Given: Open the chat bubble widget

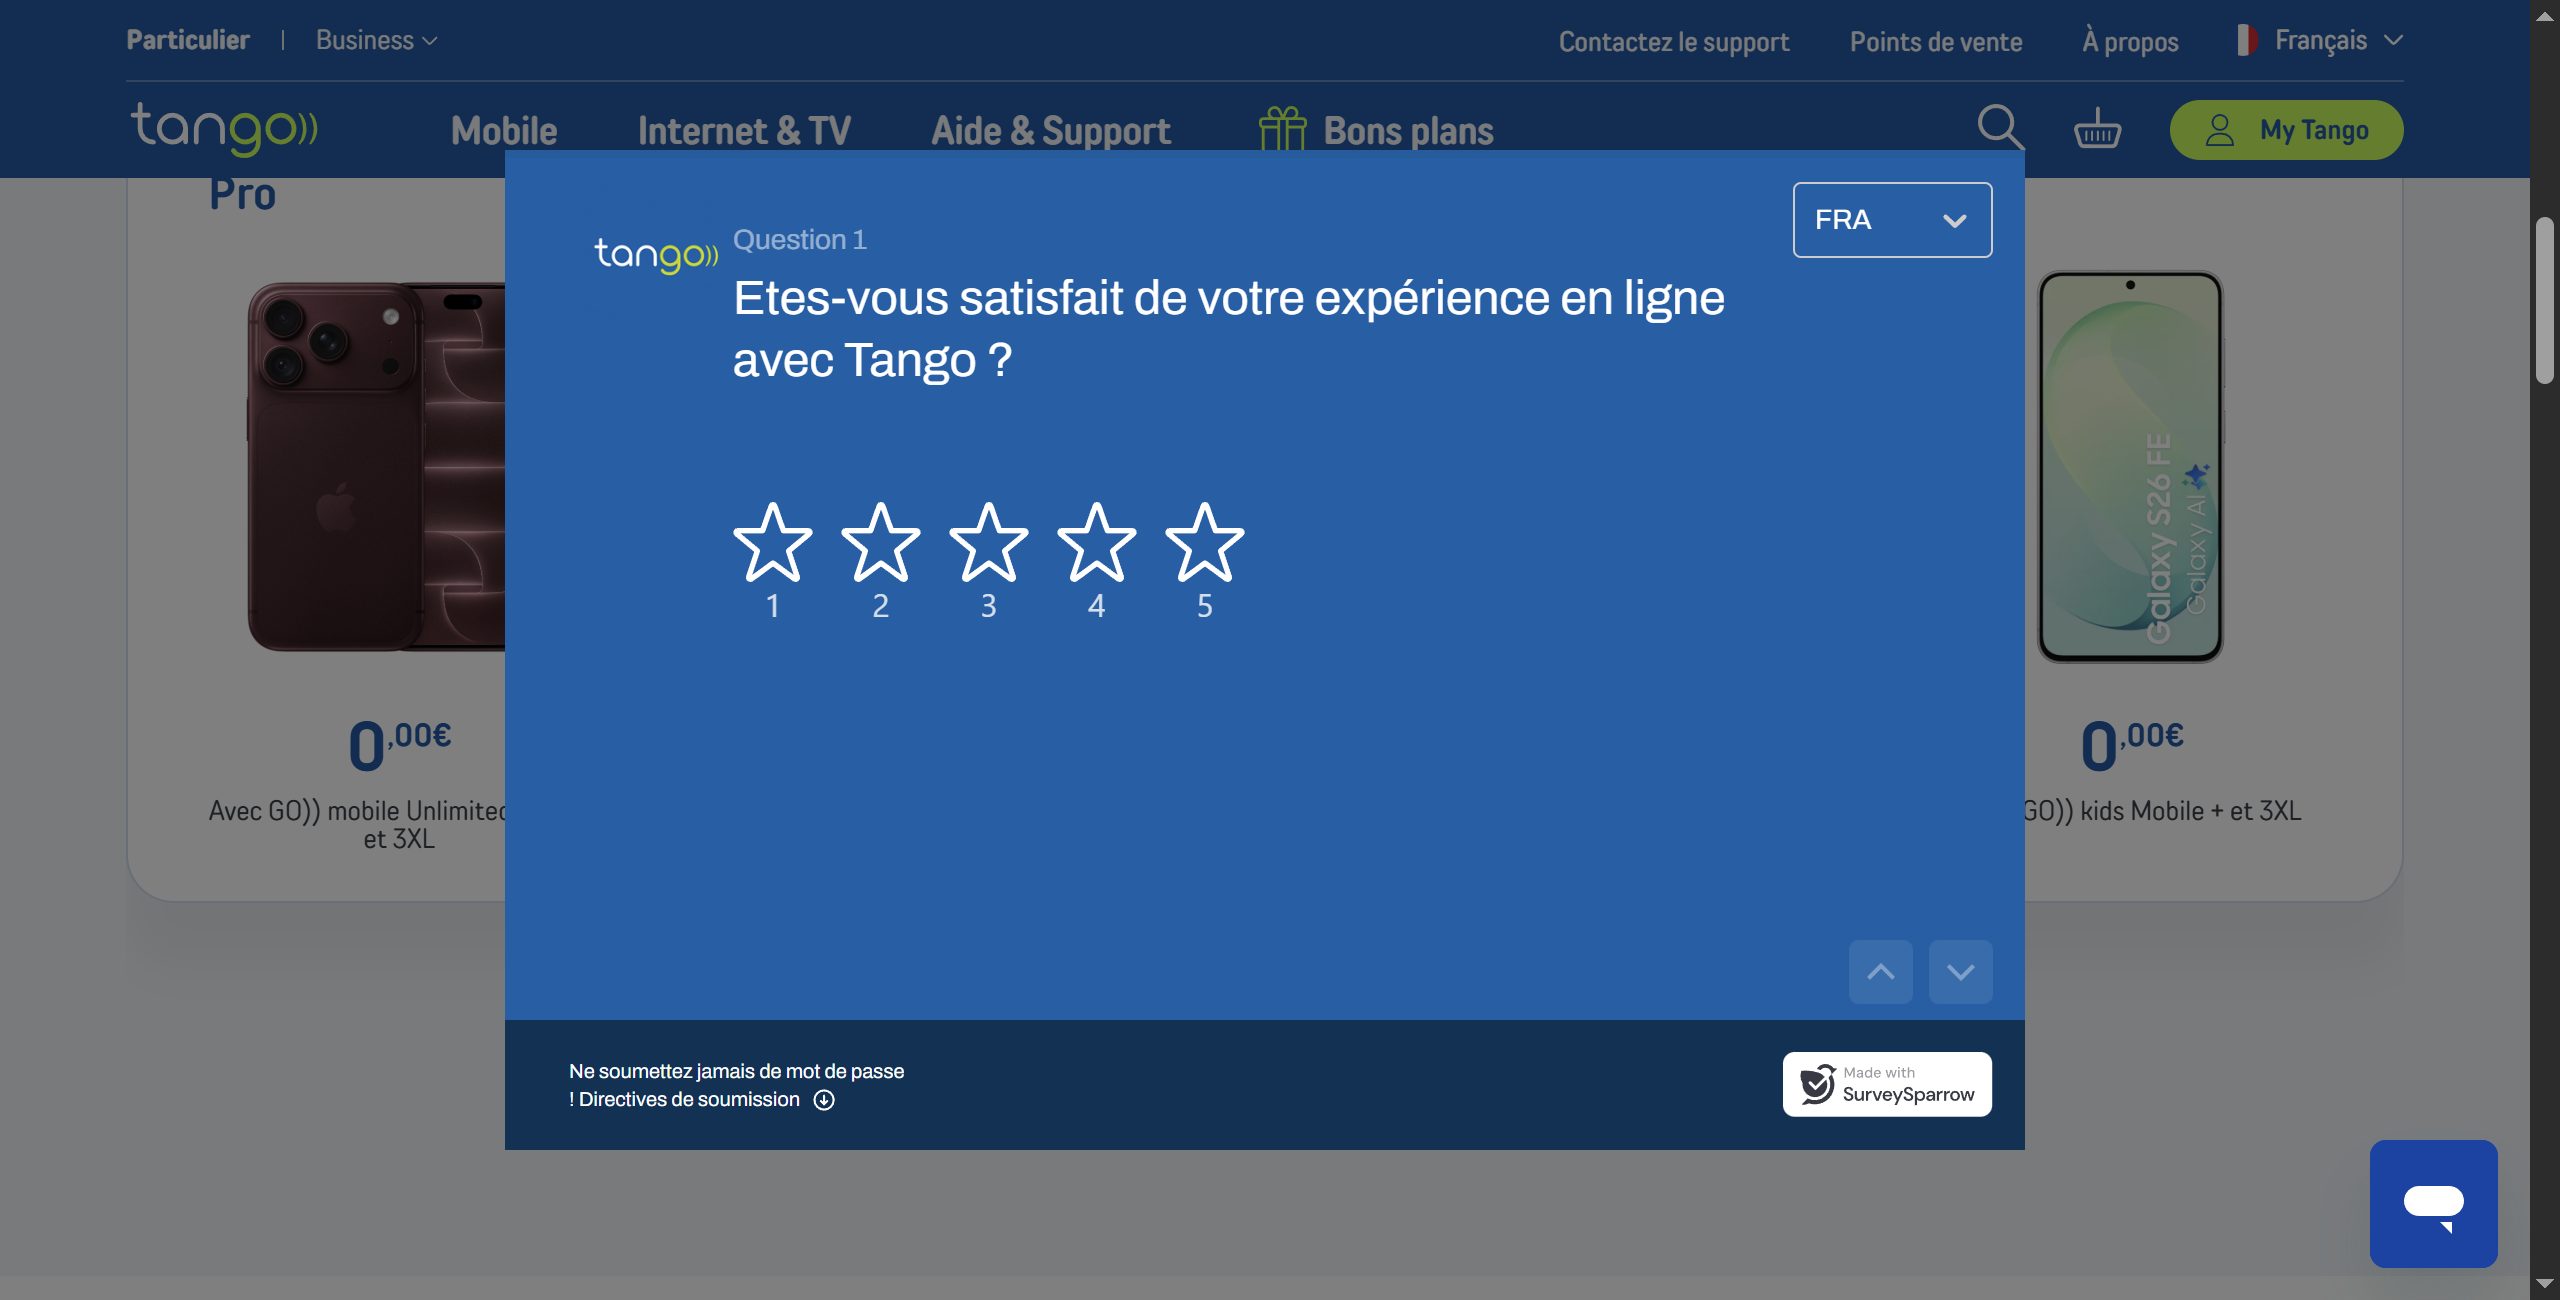Looking at the screenshot, I should pyautogui.click(x=2433, y=1204).
